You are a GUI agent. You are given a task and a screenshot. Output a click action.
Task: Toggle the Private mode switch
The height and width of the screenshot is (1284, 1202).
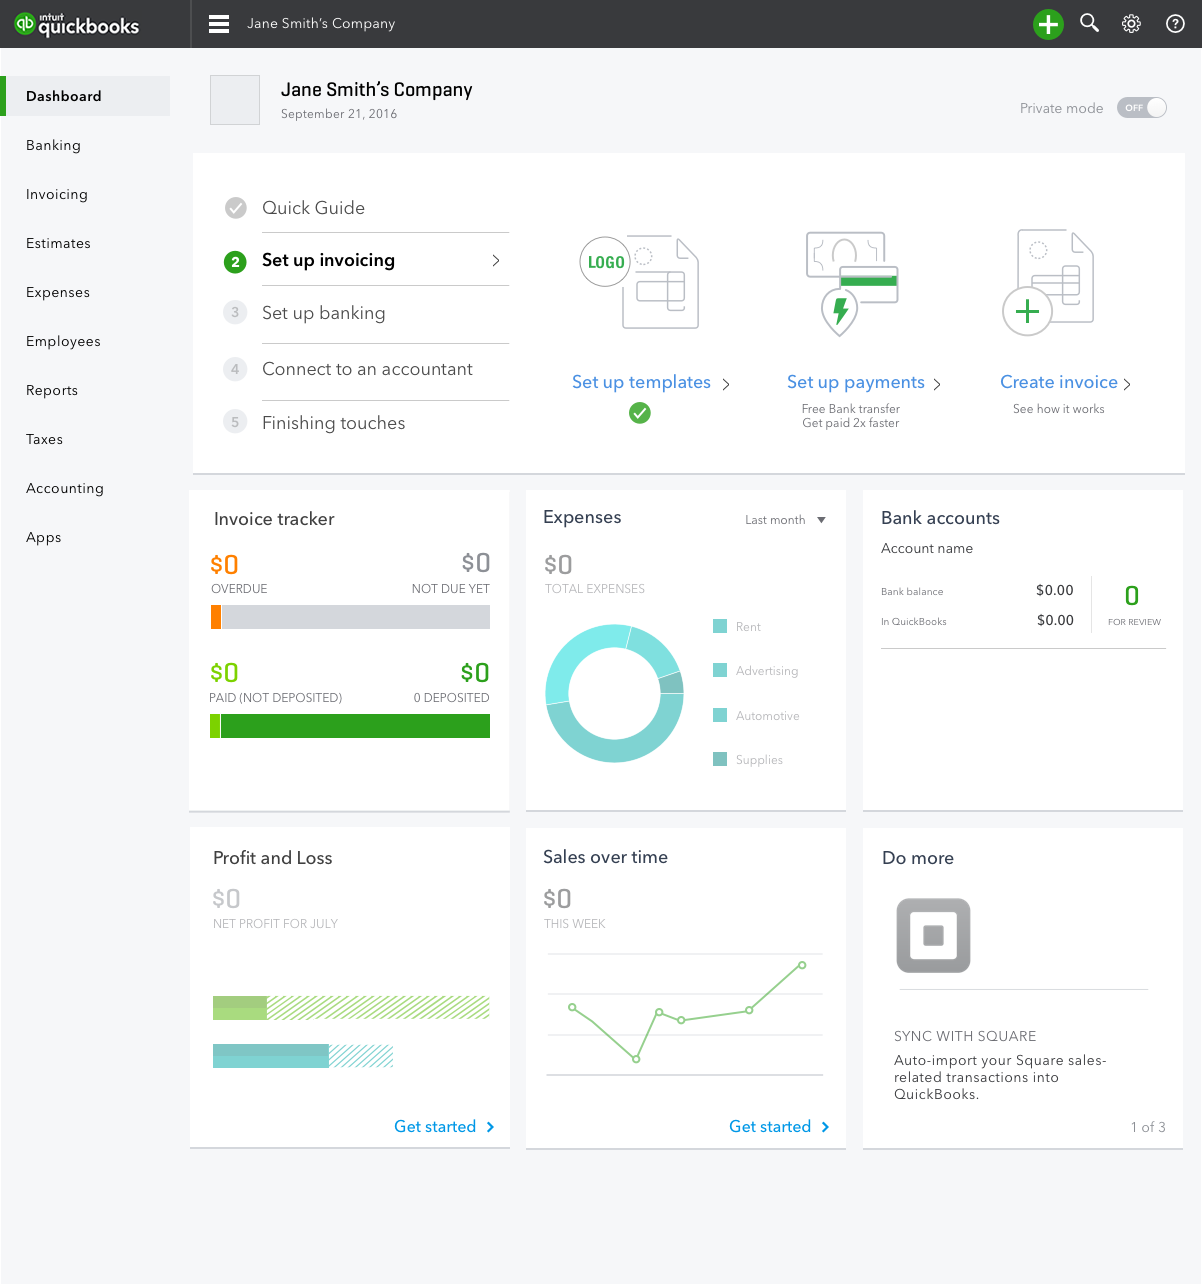[x=1142, y=108]
